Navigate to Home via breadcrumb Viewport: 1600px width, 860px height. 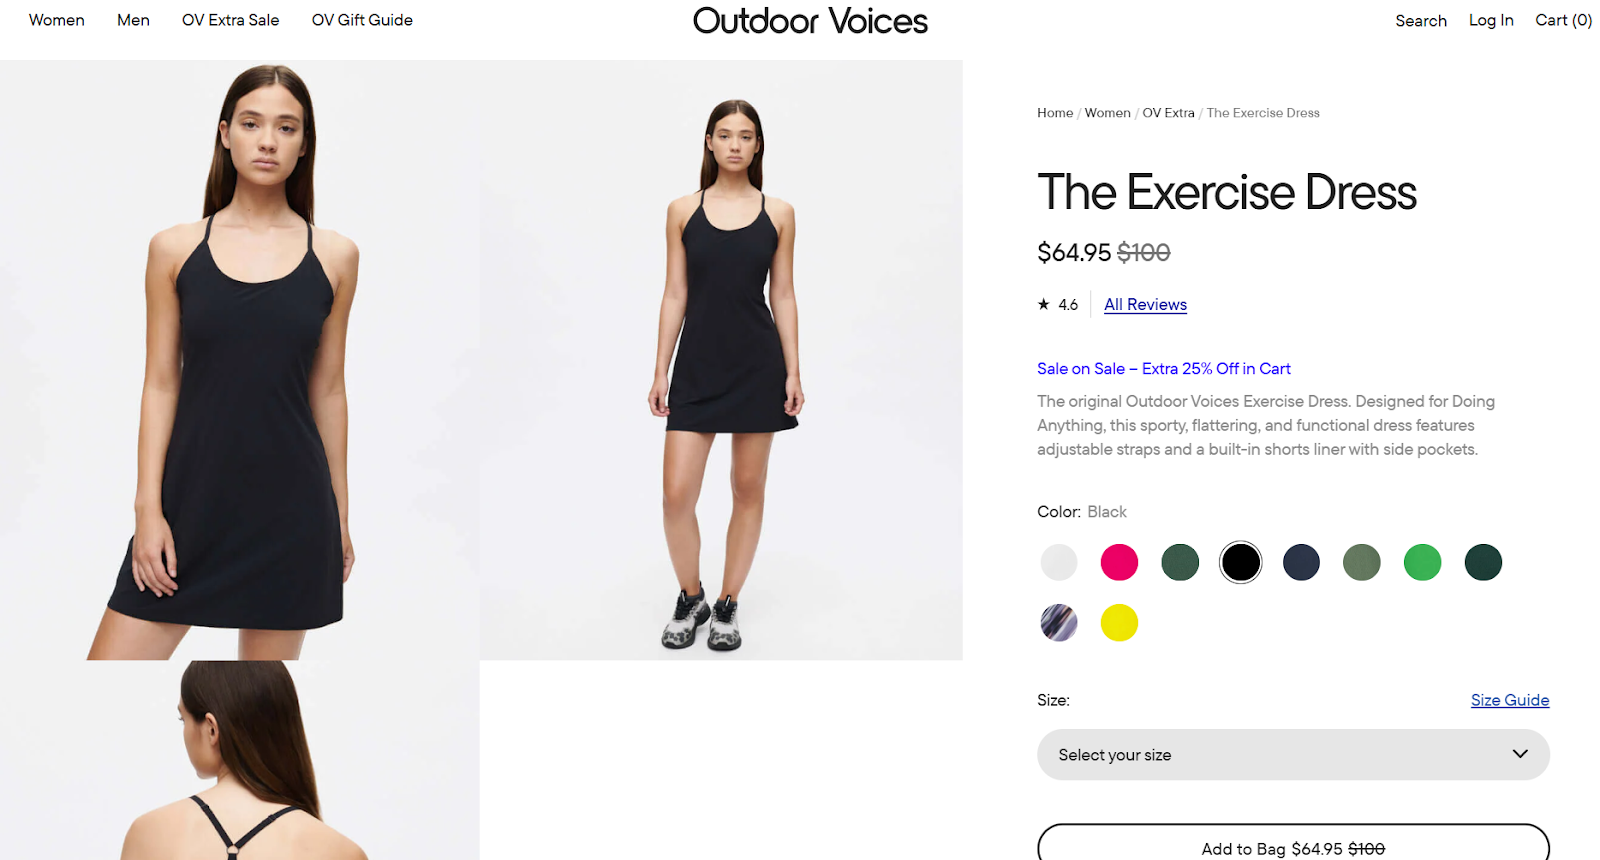coord(1054,113)
